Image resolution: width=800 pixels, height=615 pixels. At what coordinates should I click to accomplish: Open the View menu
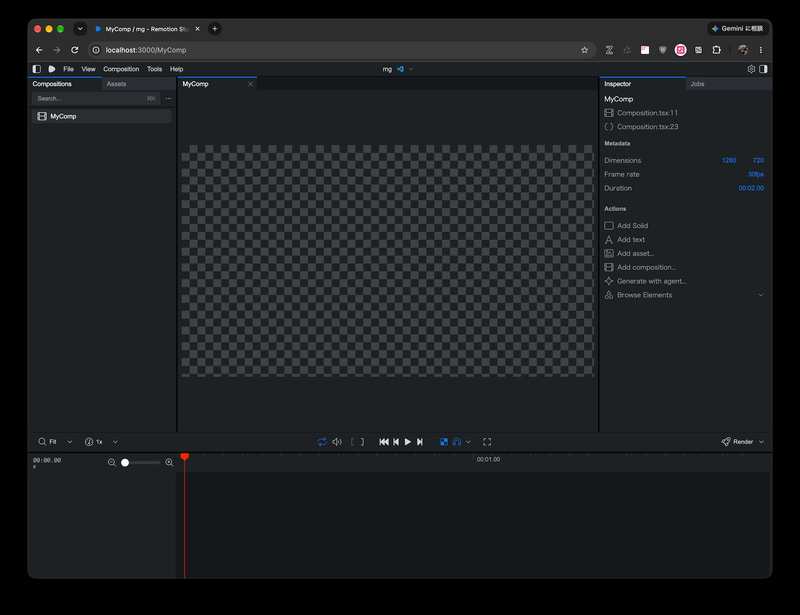(88, 69)
